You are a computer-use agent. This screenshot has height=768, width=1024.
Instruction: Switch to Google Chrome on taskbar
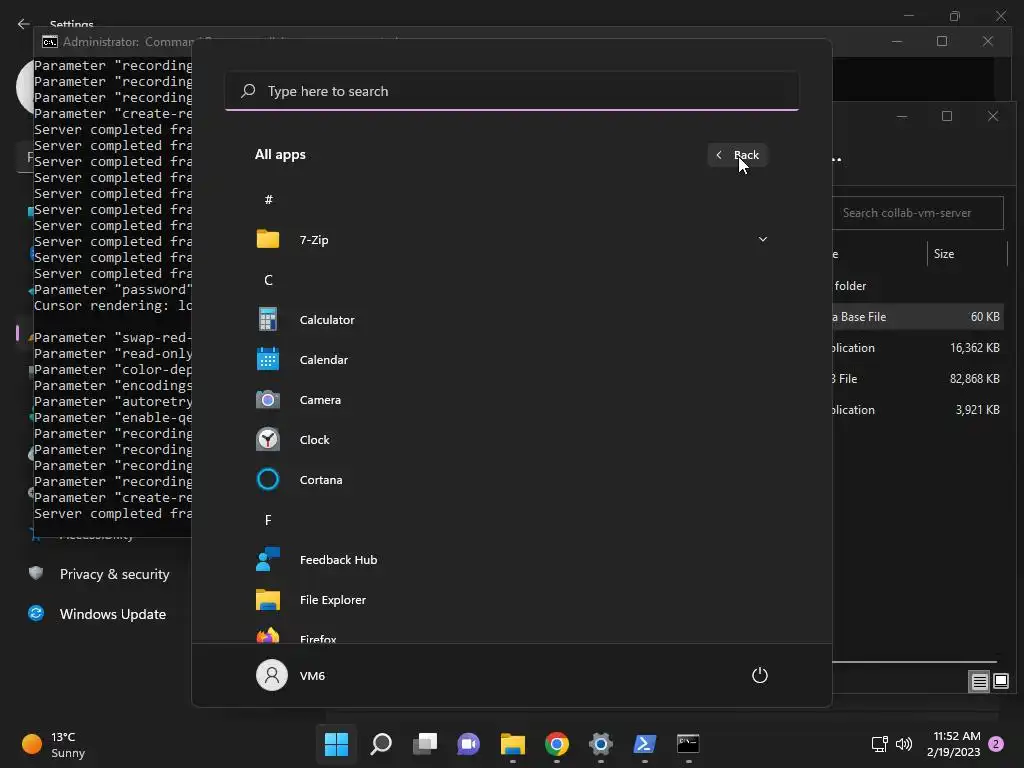556,744
